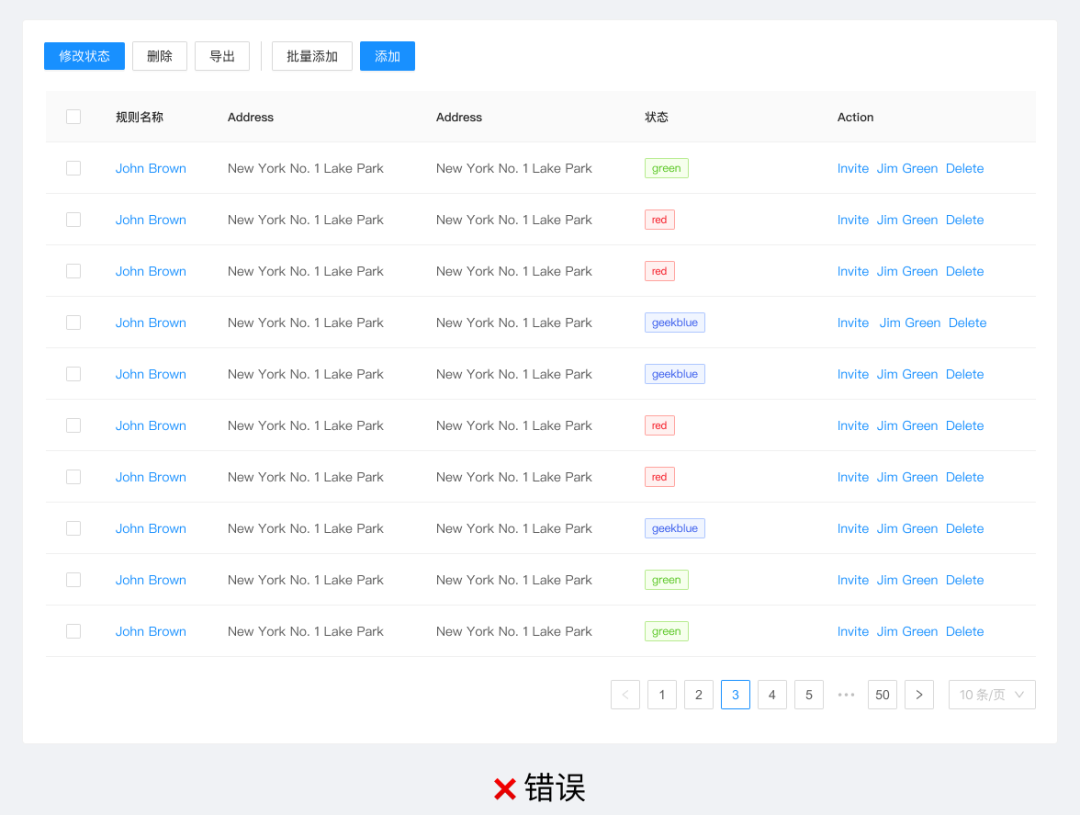
Task: Click the pagination ellipsis jump marker
Action: pyautogui.click(x=846, y=695)
